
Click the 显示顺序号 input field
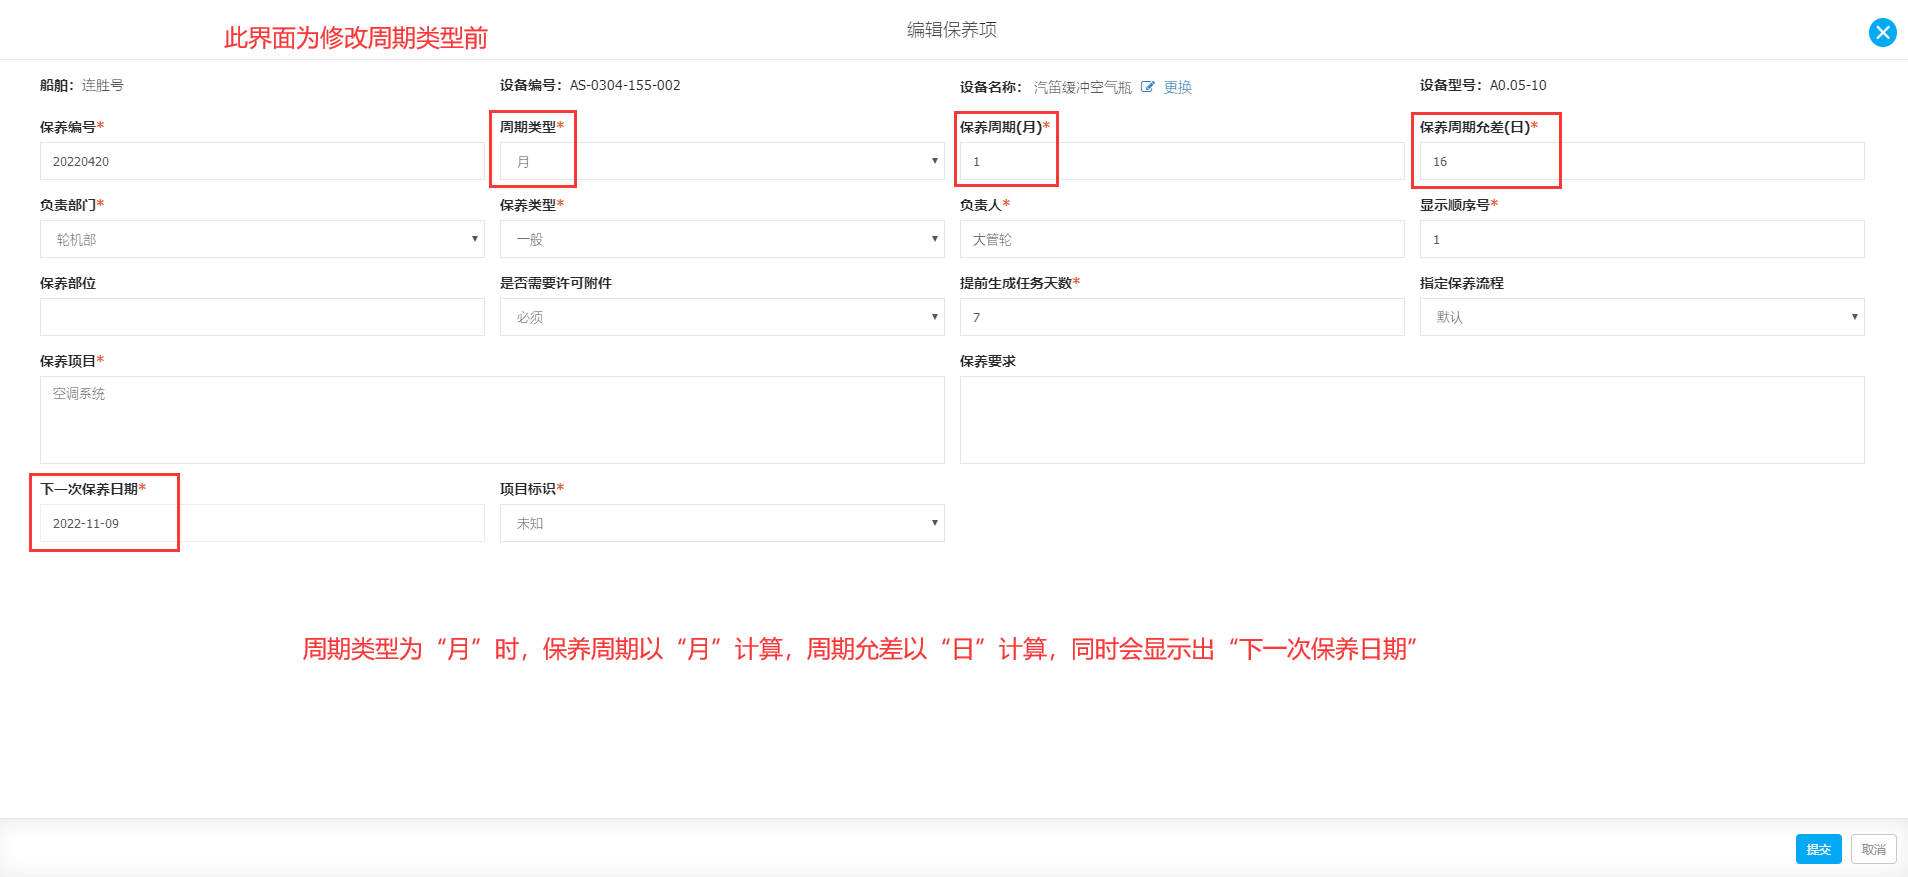pyautogui.click(x=1642, y=239)
